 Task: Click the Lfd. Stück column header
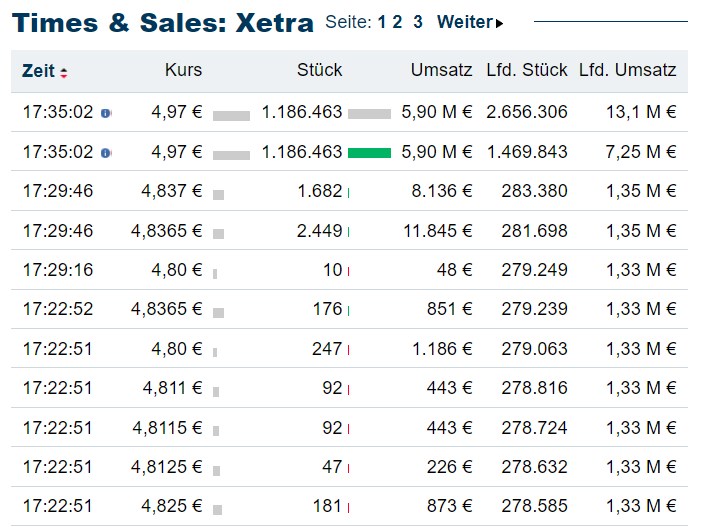527,70
